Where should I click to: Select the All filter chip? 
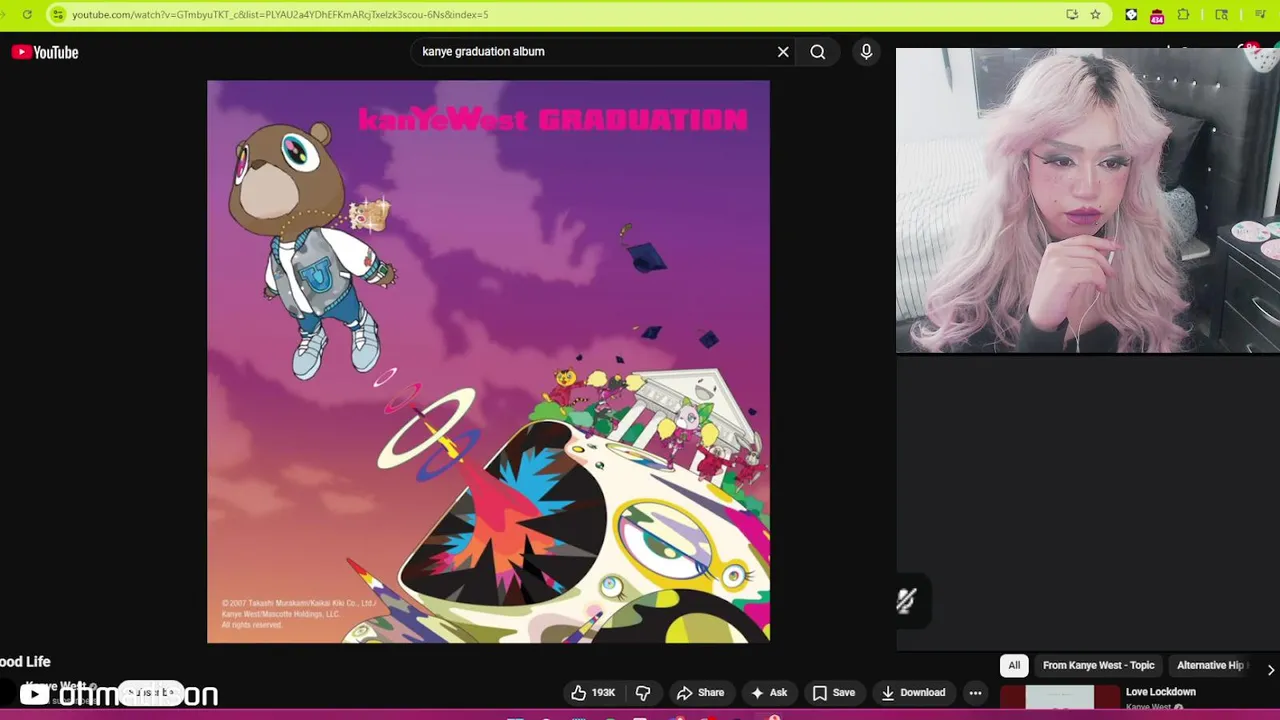tap(1014, 666)
